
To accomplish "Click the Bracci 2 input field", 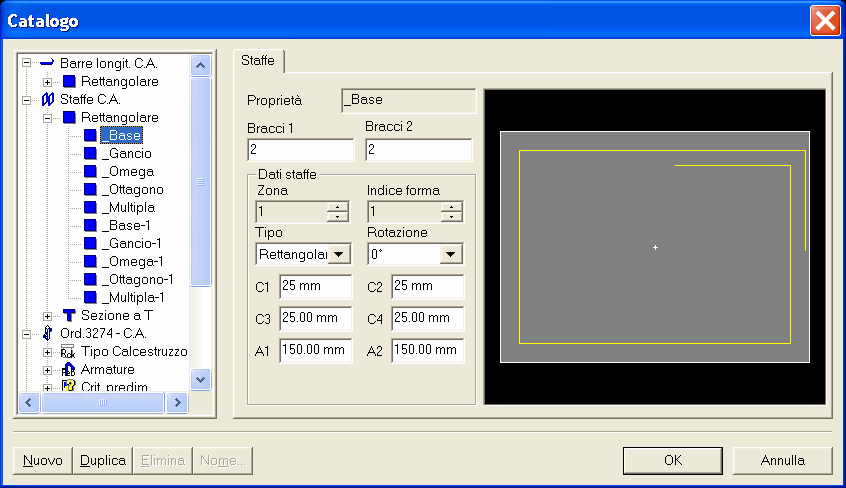I will 419,150.
